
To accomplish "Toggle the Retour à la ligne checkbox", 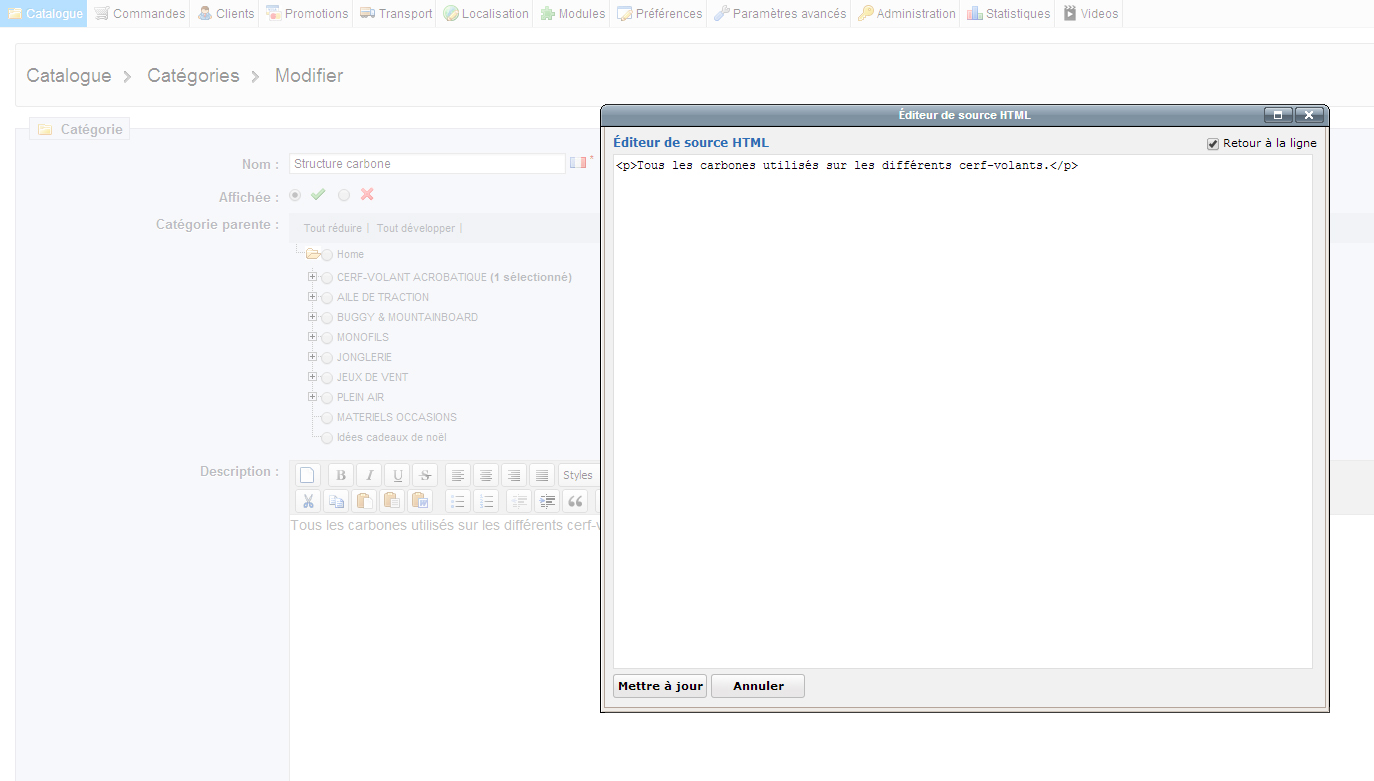I will tap(1213, 144).
